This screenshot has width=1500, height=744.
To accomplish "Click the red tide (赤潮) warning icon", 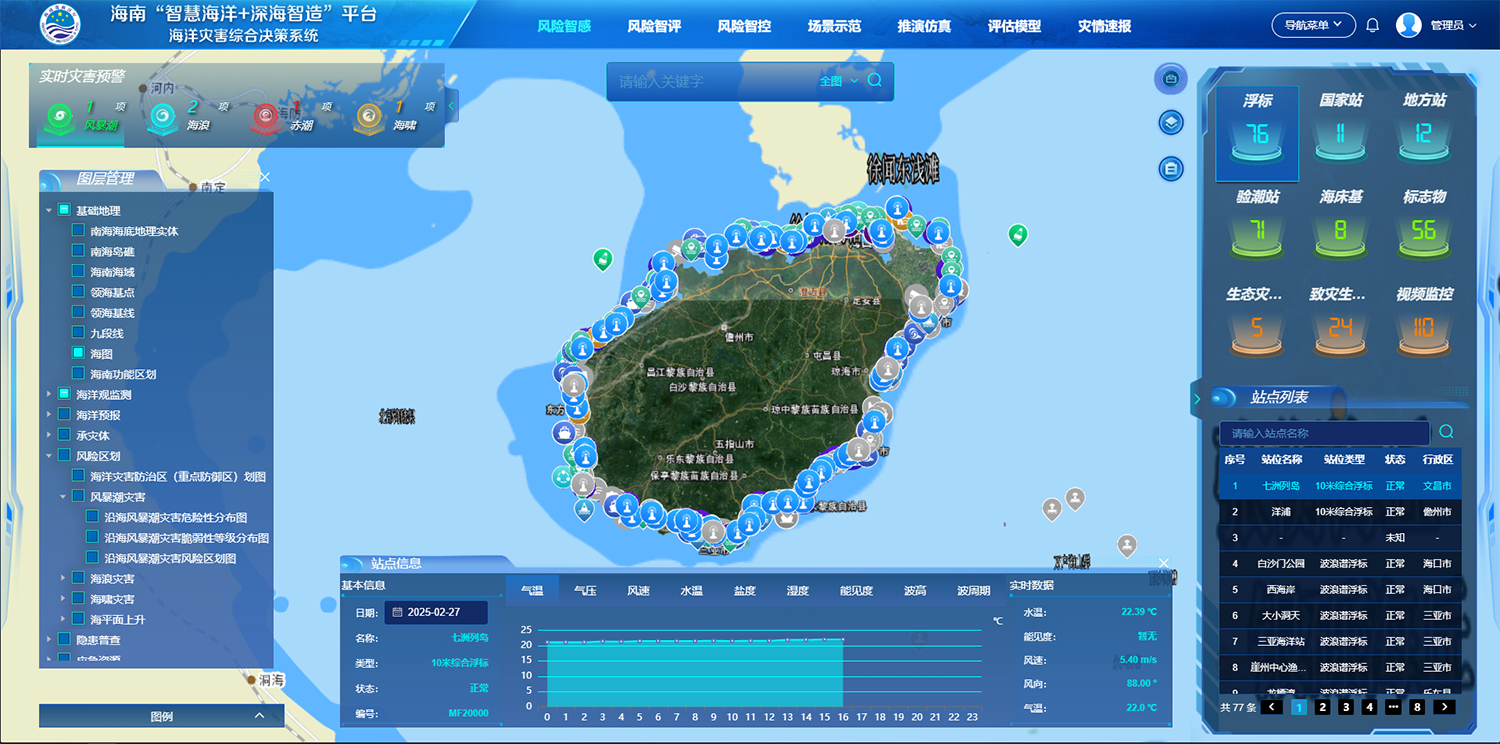I will (266, 118).
